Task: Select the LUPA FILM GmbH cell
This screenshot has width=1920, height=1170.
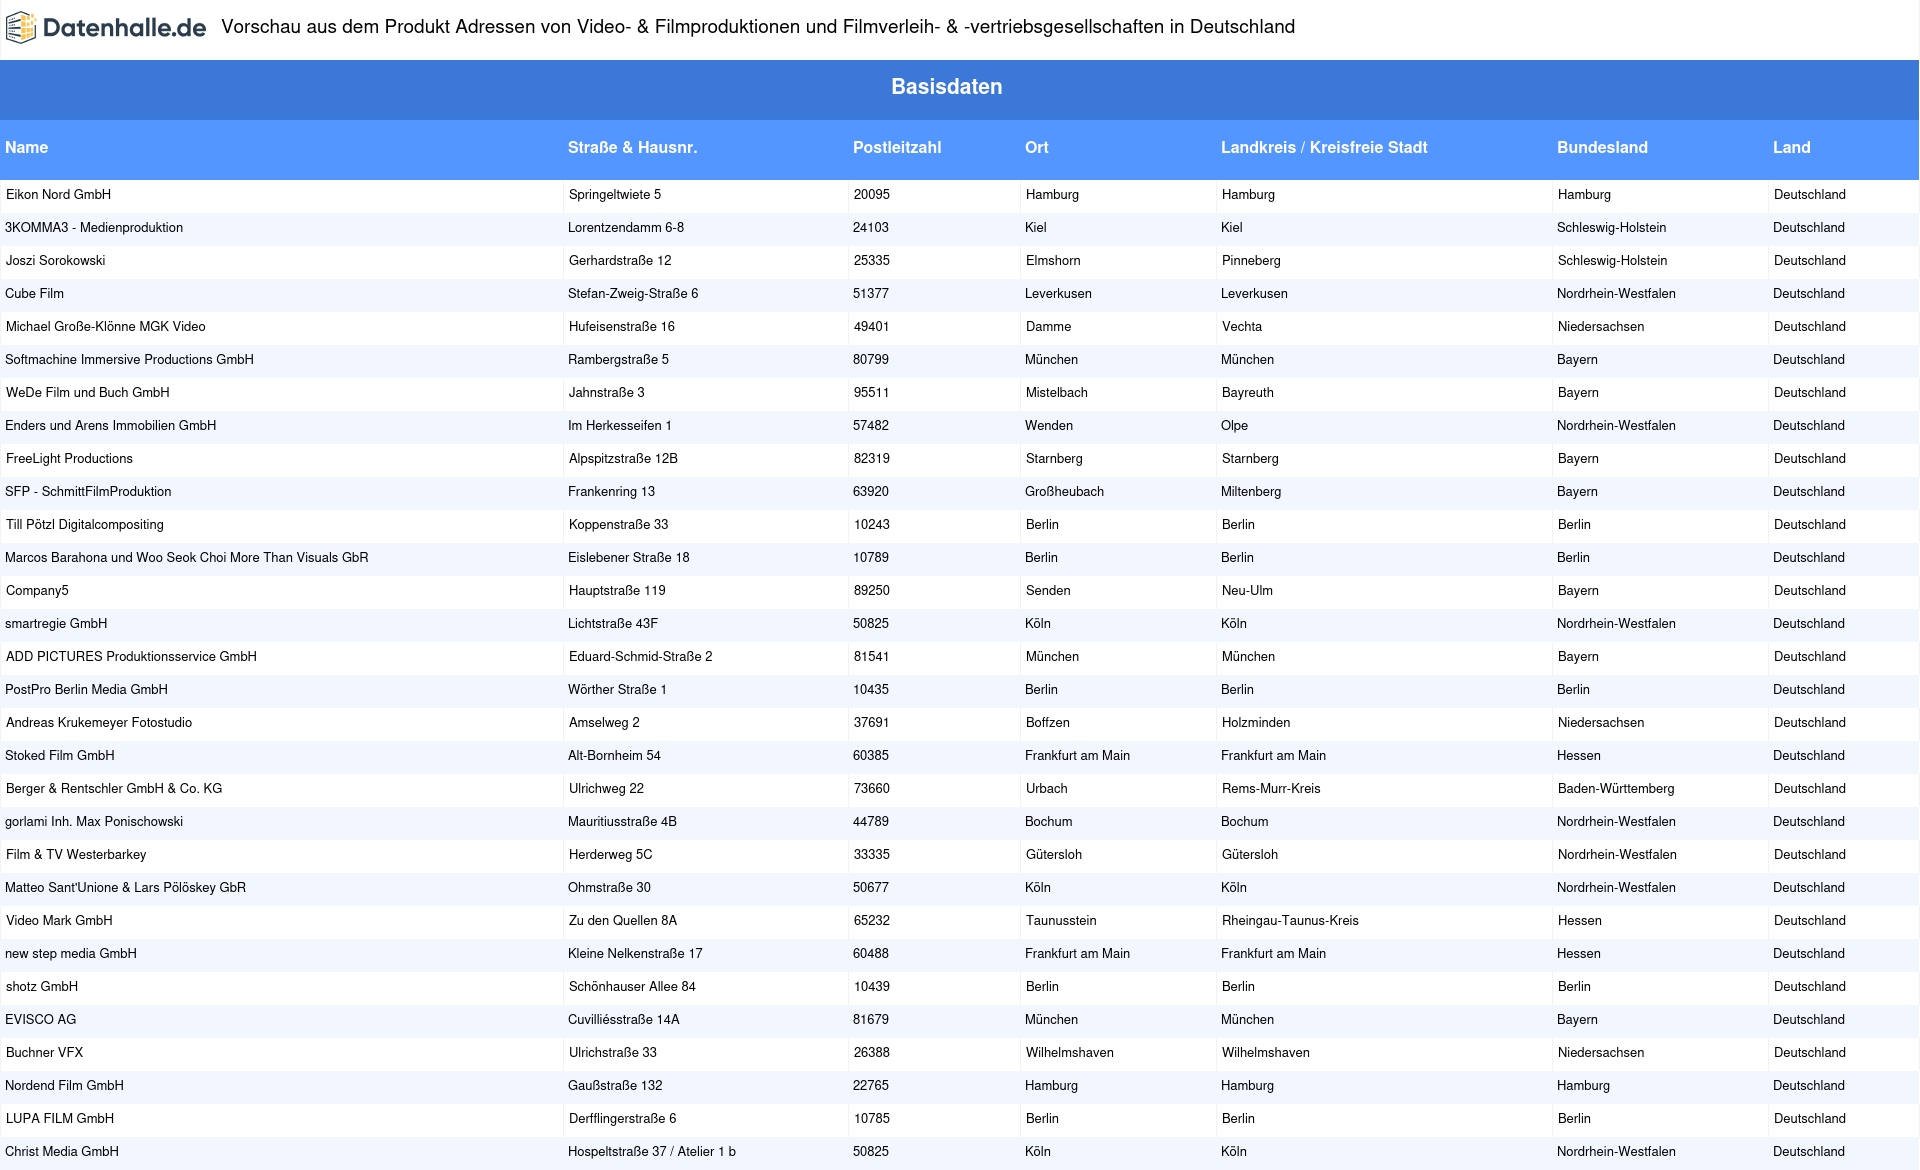Action: coord(60,1119)
